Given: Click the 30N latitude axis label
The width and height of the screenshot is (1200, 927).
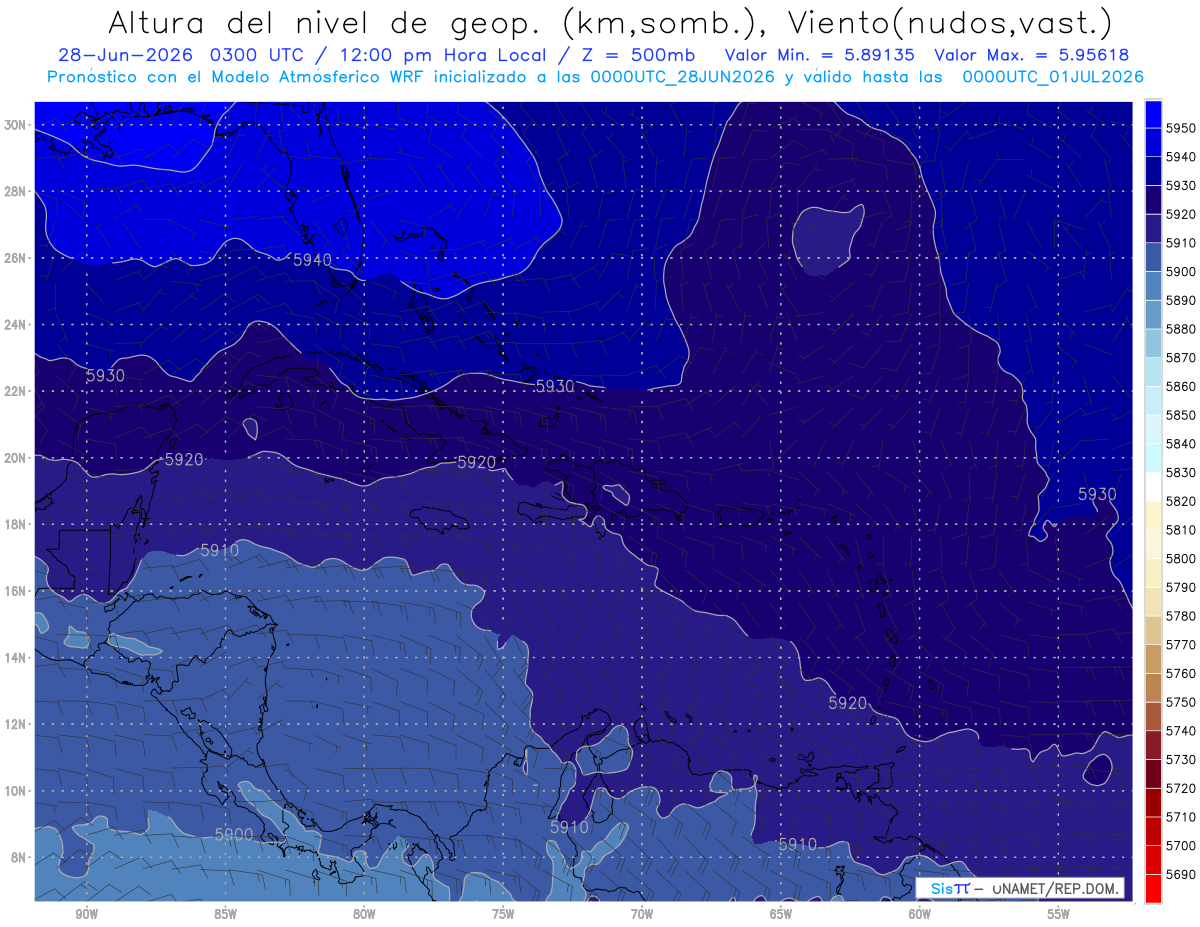Looking at the screenshot, I should pyautogui.click(x=17, y=125).
